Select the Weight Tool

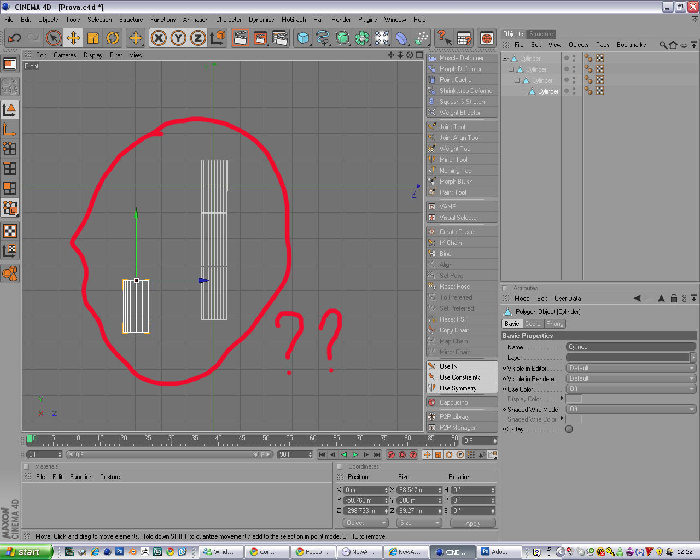click(x=462, y=149)
